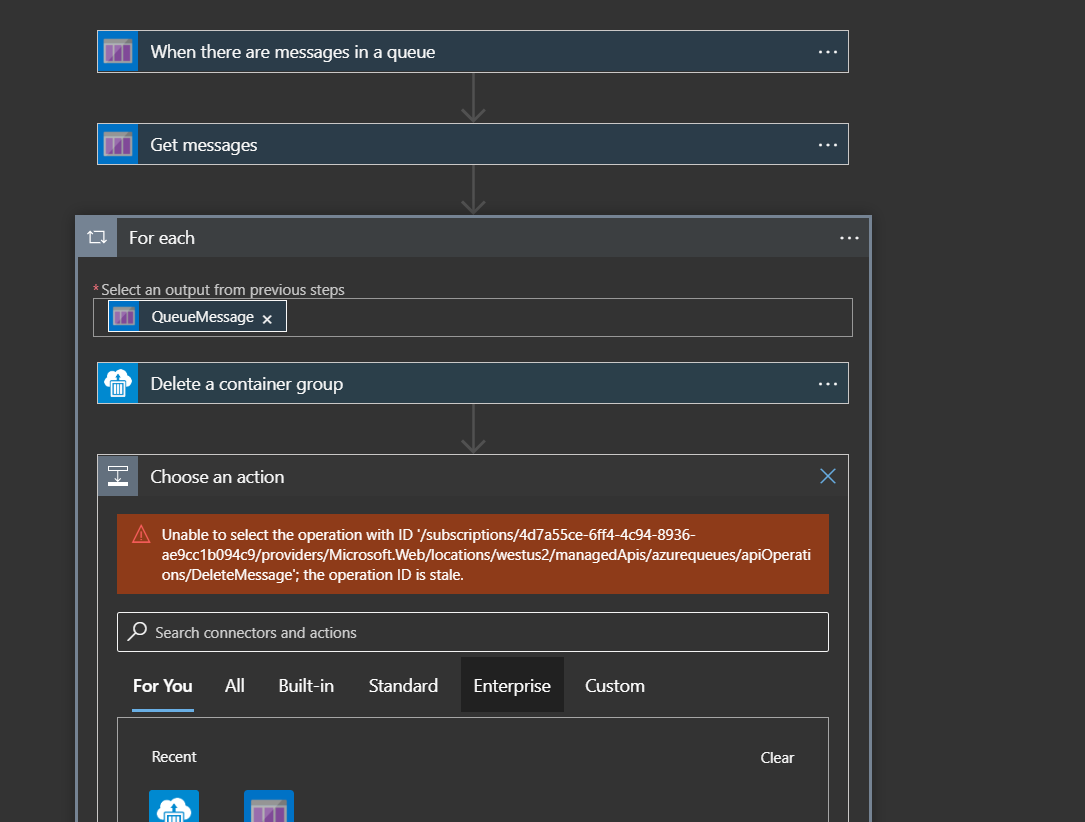Click the Recent section label

pyautogui.click(x=174, y=757)
